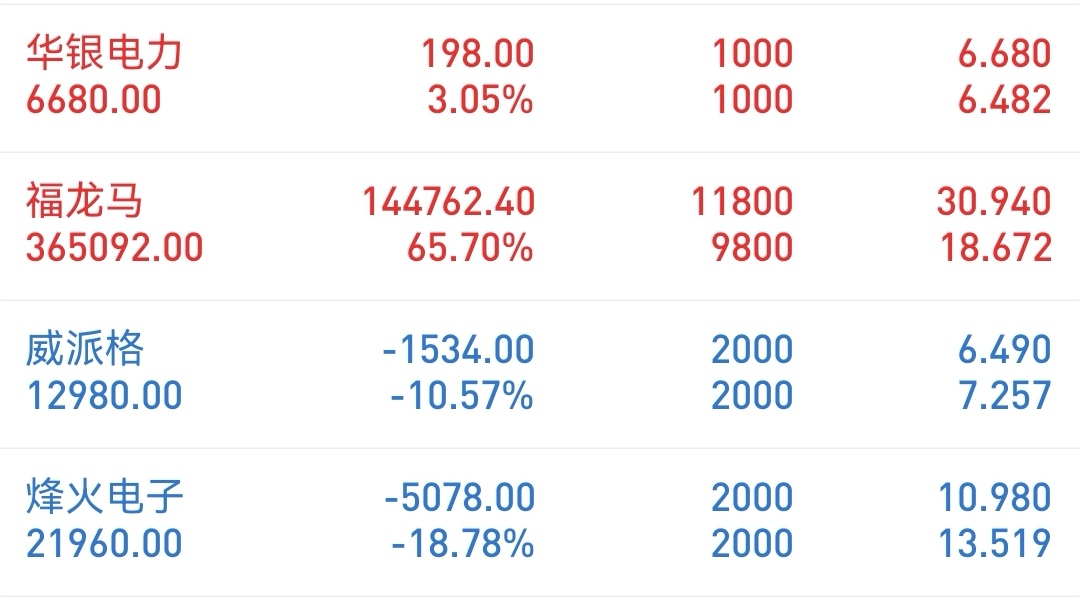Tap the 144762.40 profit figure

point(448,202)
